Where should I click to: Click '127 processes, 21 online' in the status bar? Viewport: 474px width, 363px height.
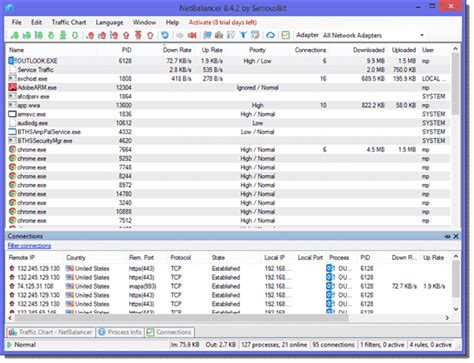pyautogui.click(x=274, y=345)
